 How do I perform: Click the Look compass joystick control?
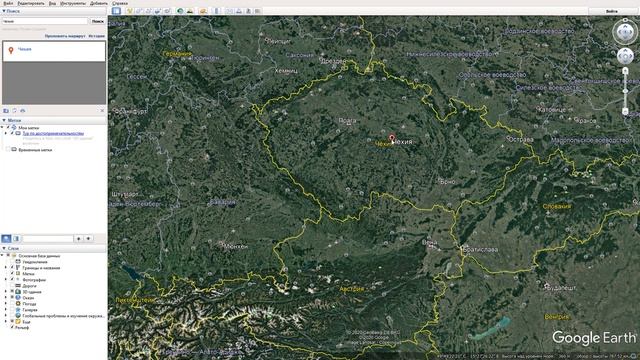coord(625,32)
